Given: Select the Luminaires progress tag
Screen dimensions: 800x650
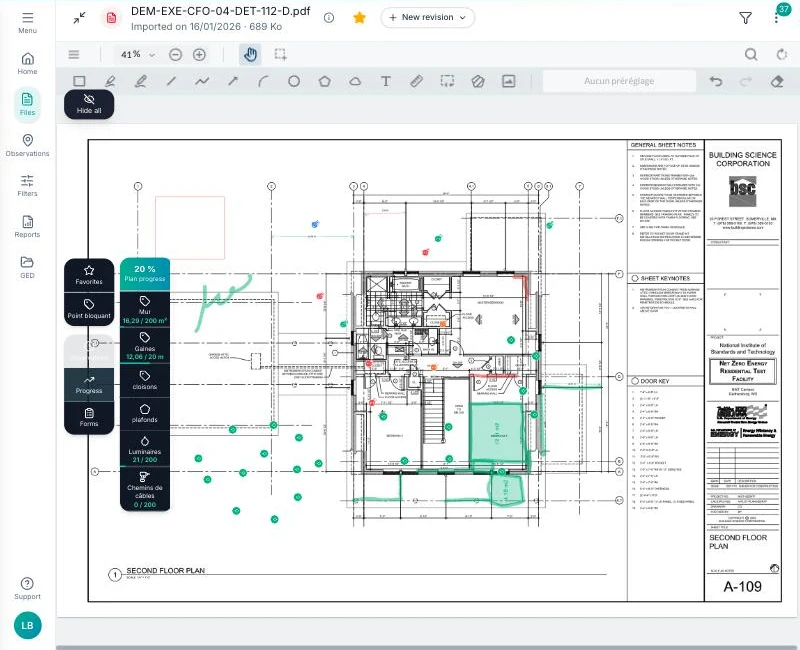Looking at the screenshot, I should 145,448.
